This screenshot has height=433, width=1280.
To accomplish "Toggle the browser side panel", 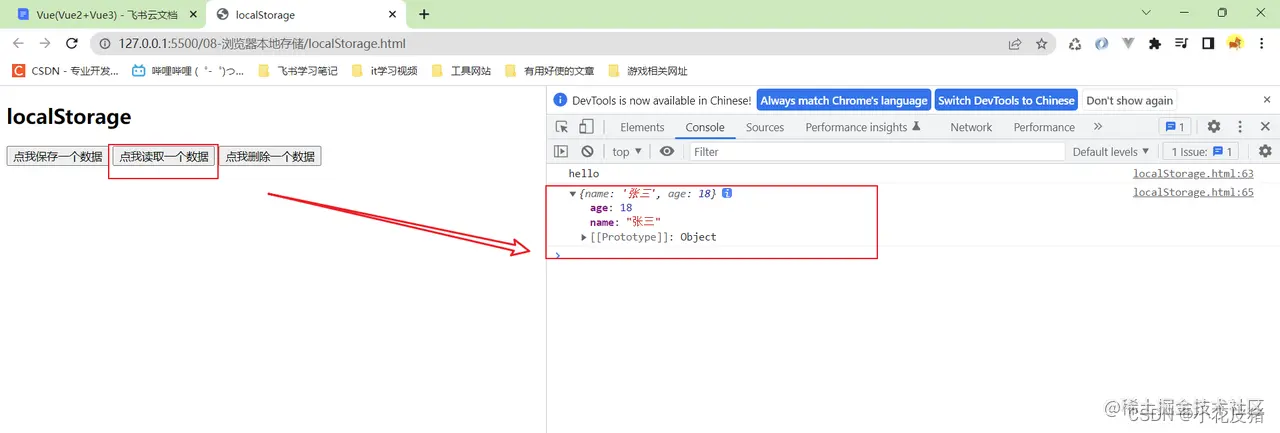I will [1208, 44].
